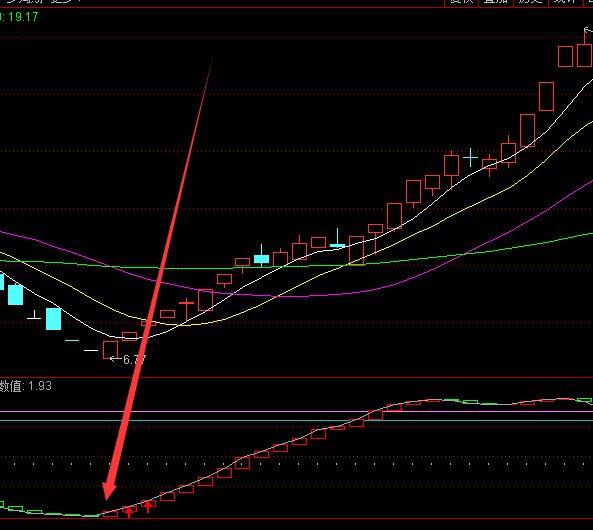Viewport: 593px width, 530px height.
Task: Click the 叠加 button at top right
Action: click(496, 2)
